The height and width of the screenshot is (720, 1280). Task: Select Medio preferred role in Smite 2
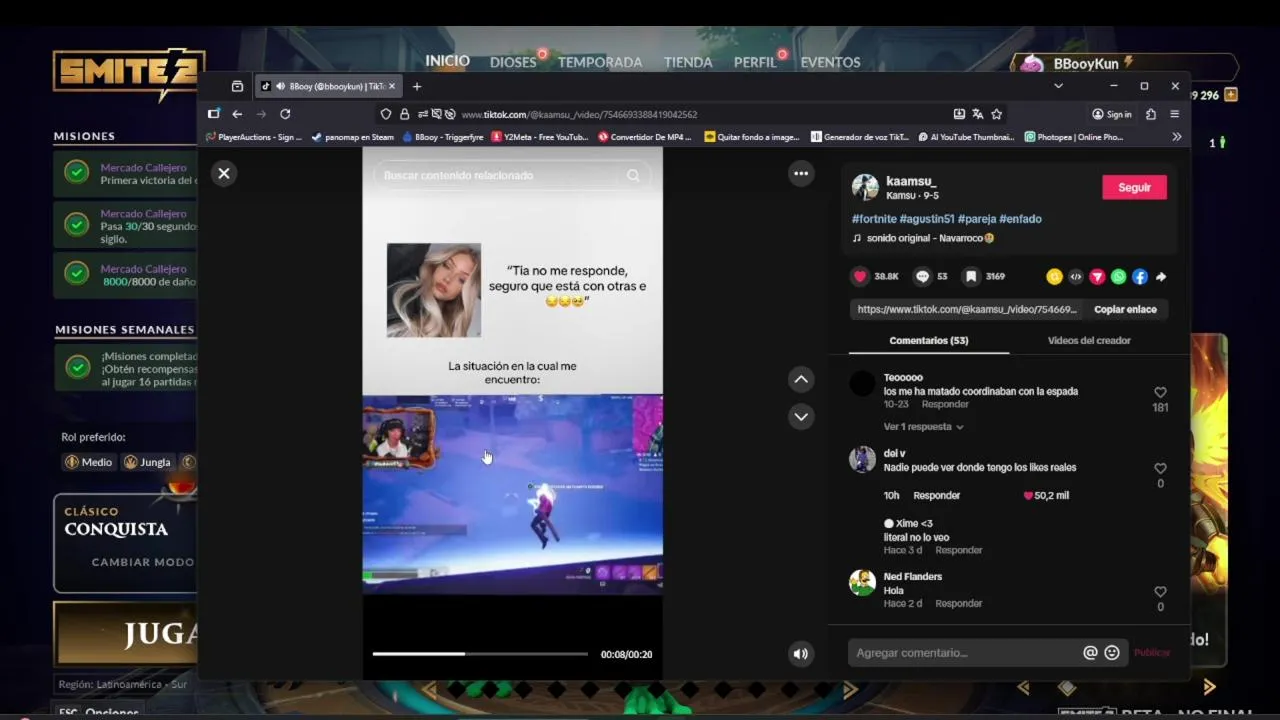(x=88, y=462)
